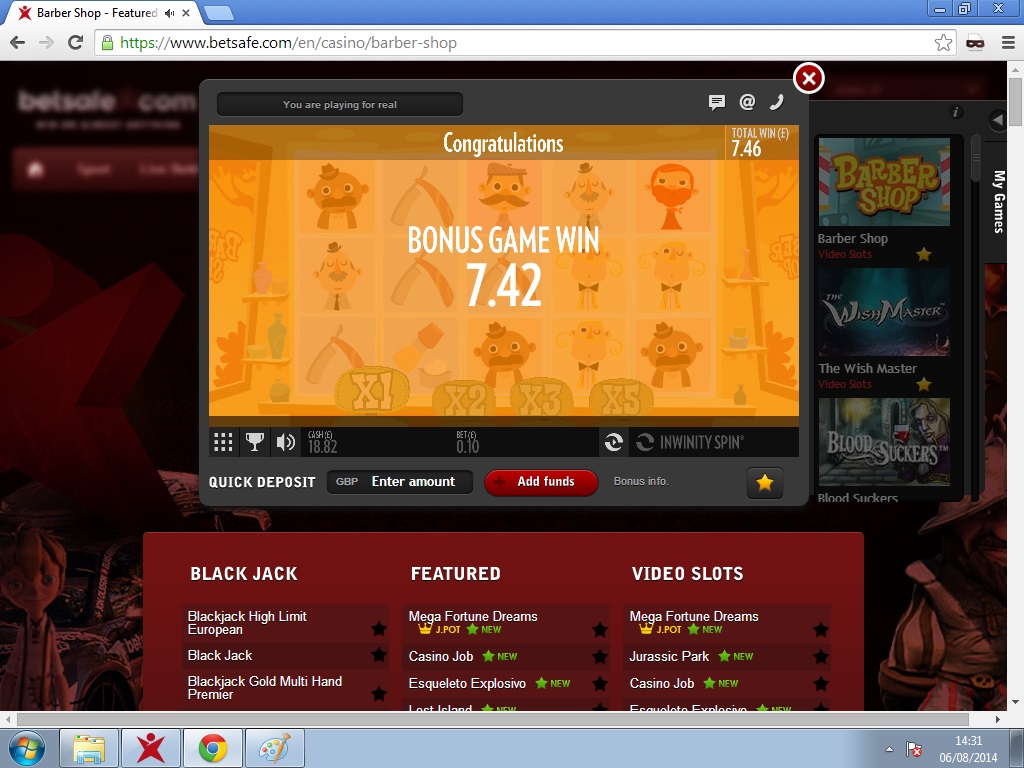Open Paint from the taskbar
This screenshot has width=1024, height=768.
(x=275, y=748)
